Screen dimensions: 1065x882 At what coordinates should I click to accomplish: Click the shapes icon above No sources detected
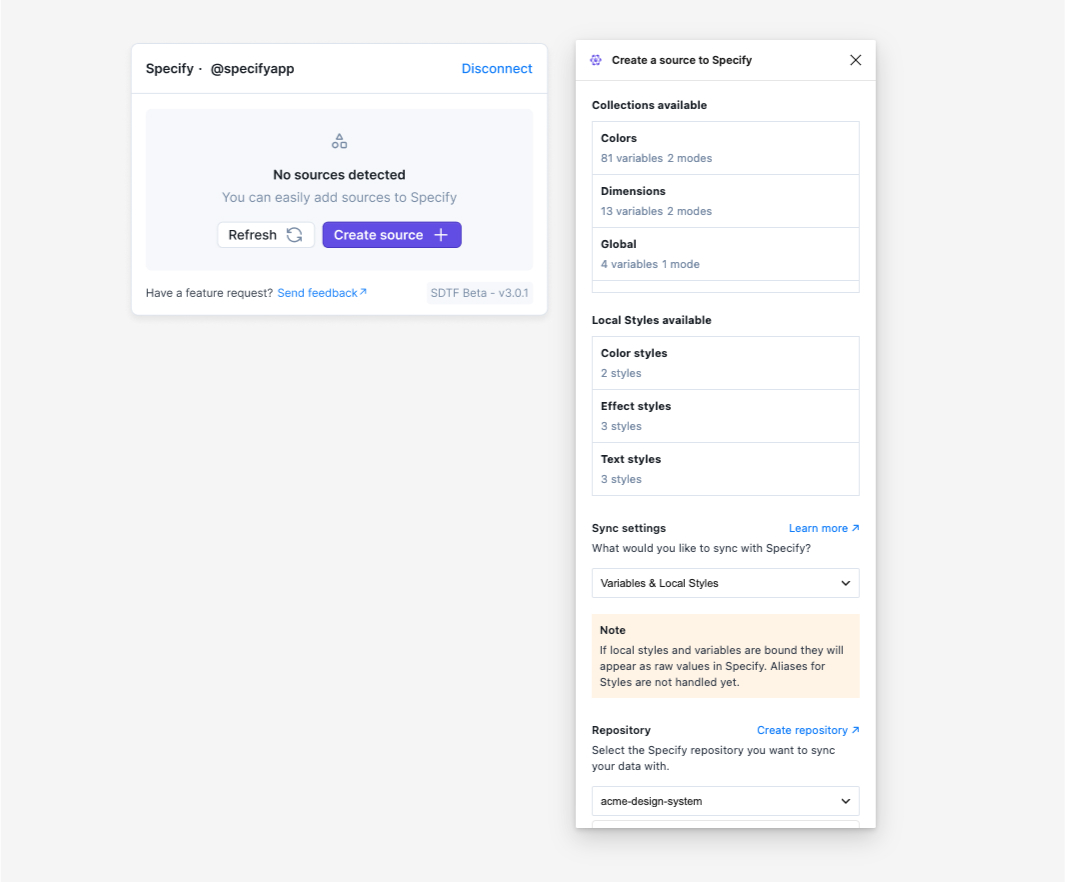click(x=339, y=141)
